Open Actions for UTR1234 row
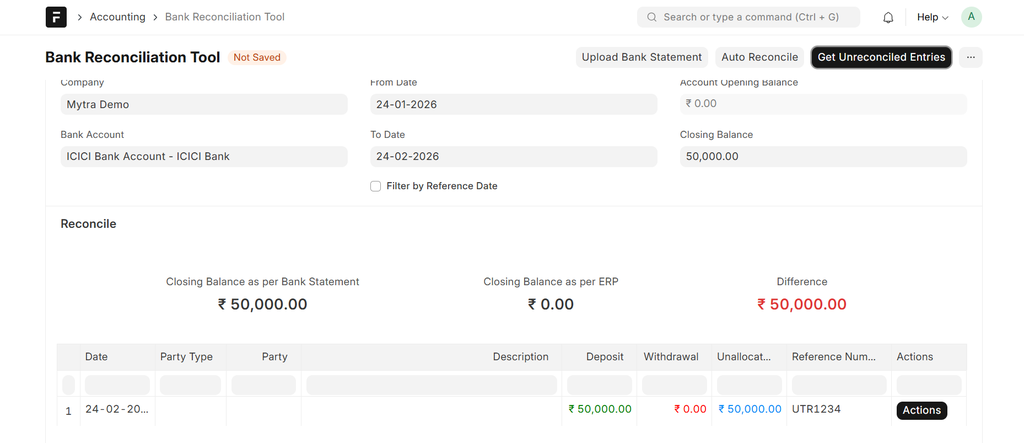 point(921,410)
